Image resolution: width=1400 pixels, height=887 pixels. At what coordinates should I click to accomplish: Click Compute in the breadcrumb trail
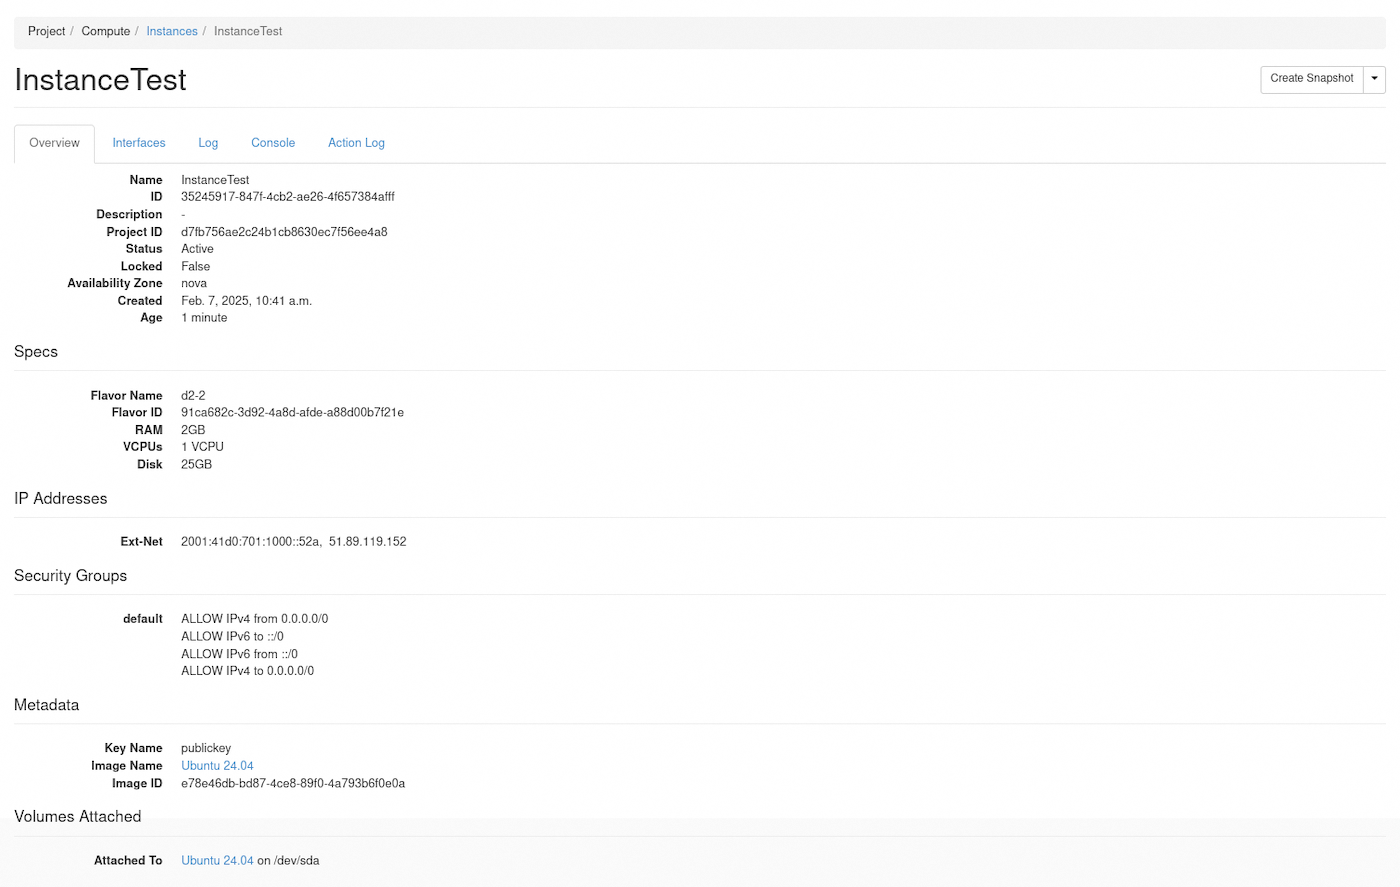106,32
